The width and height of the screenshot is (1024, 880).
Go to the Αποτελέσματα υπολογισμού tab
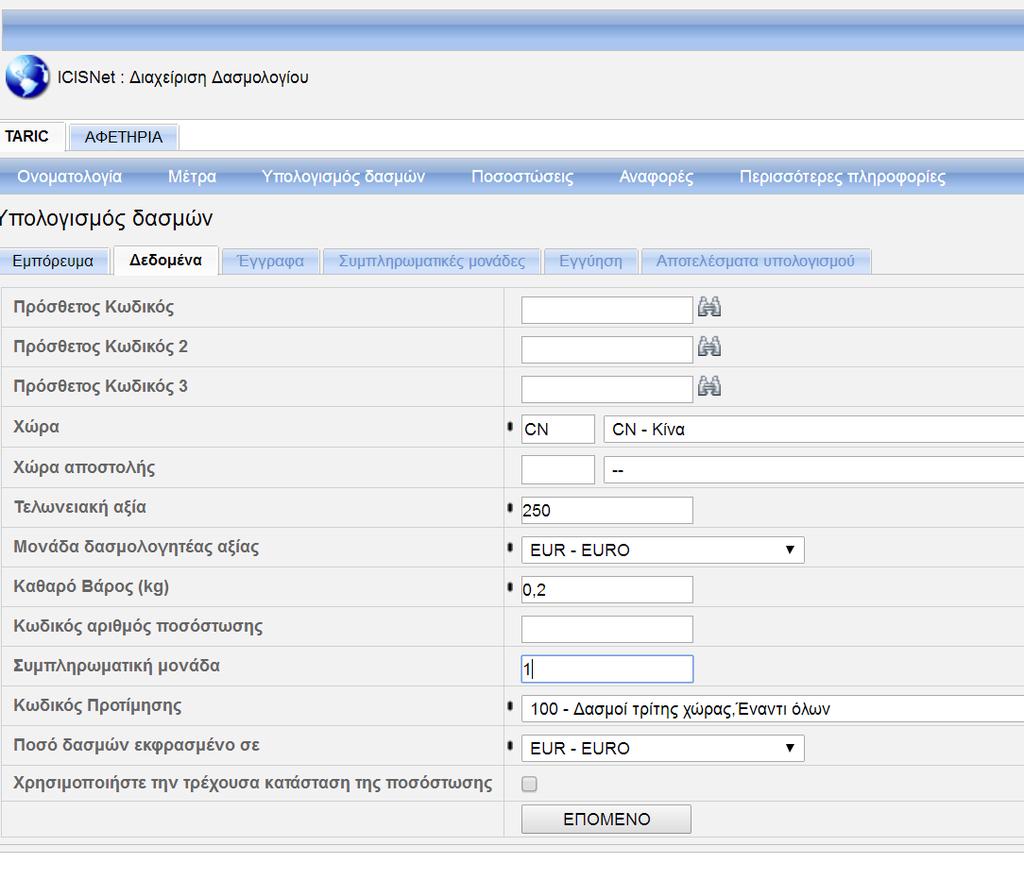(x=756, y=261)
